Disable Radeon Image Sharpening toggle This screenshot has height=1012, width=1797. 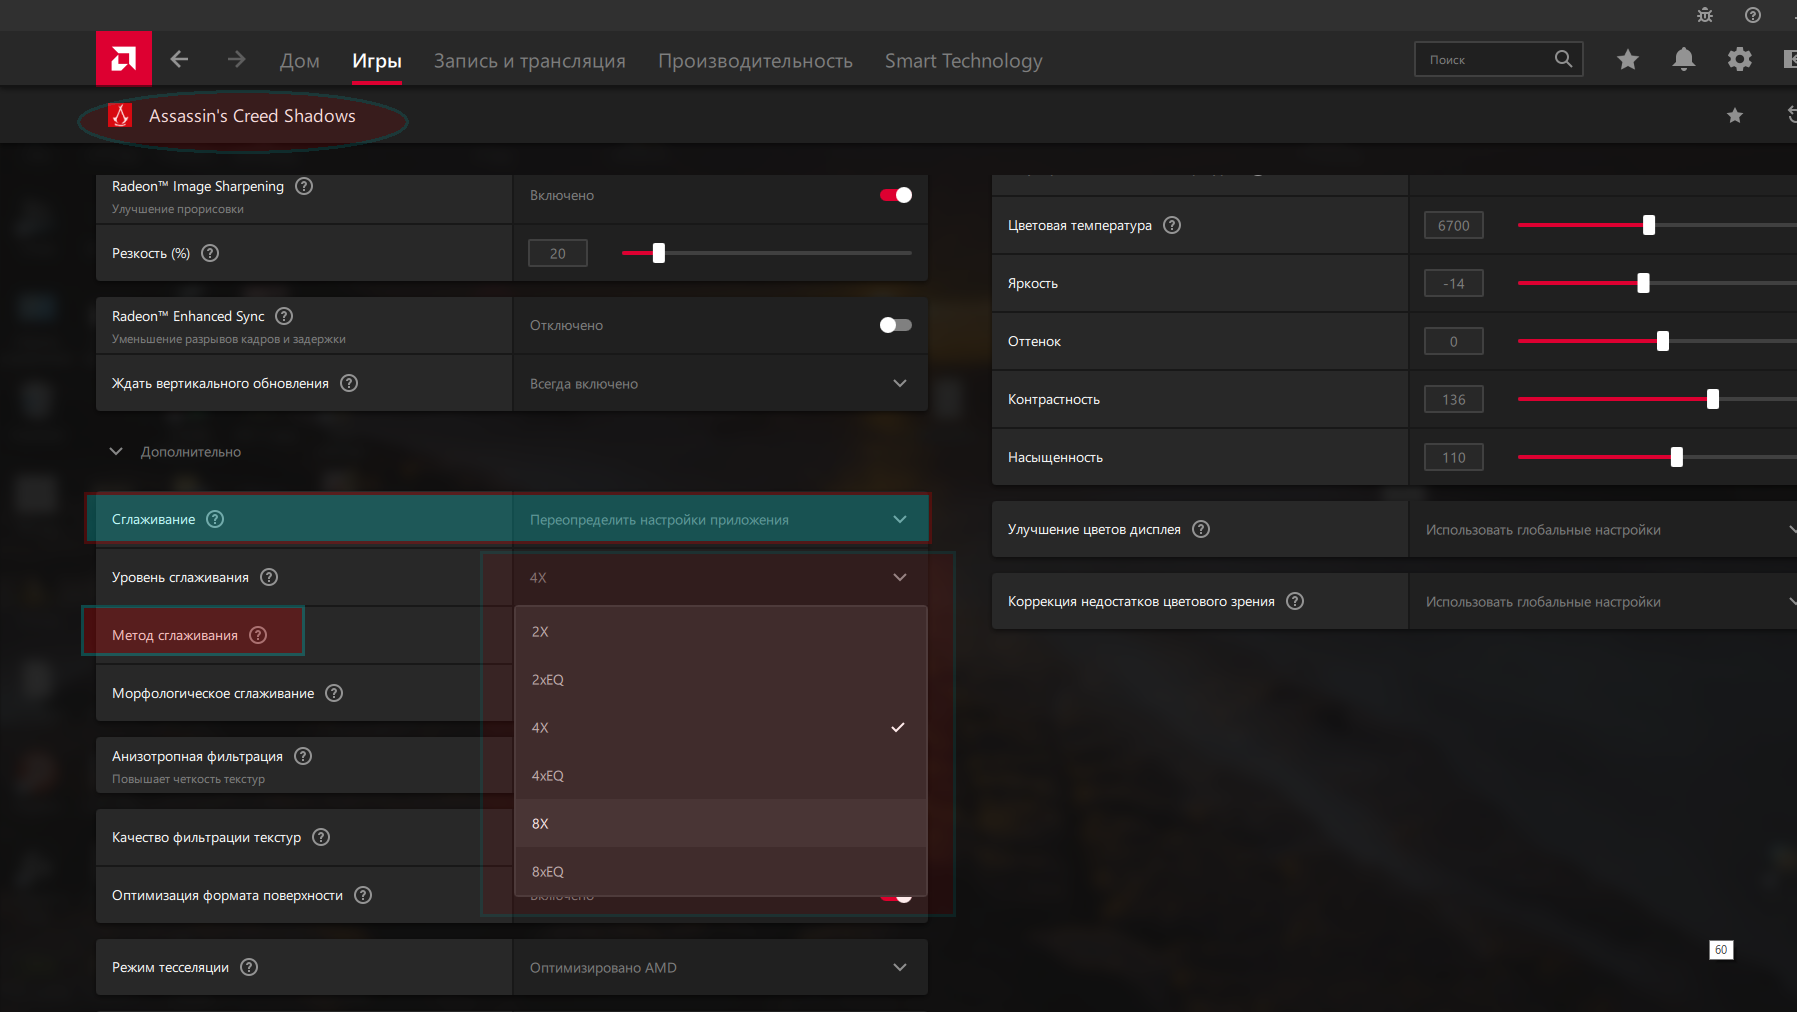coord(895,195)
